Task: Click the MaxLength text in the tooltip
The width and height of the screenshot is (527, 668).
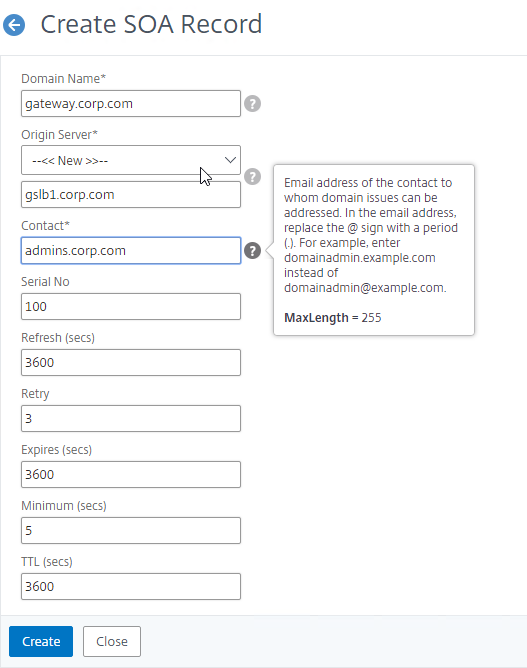Action: [316, 318]
